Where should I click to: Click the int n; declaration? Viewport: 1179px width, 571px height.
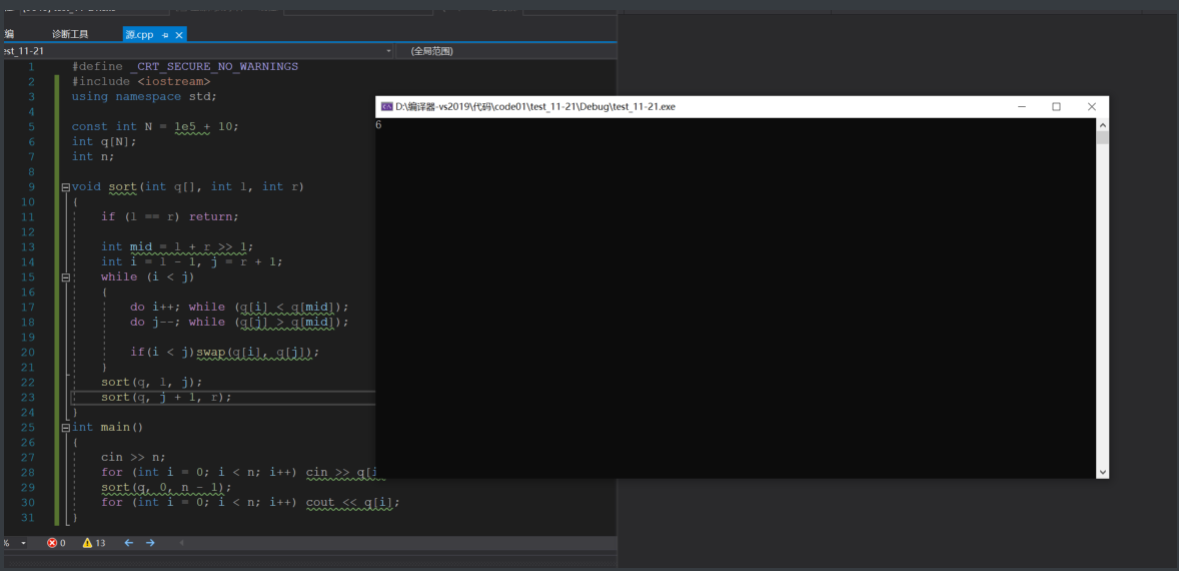(x=93, y=156)
